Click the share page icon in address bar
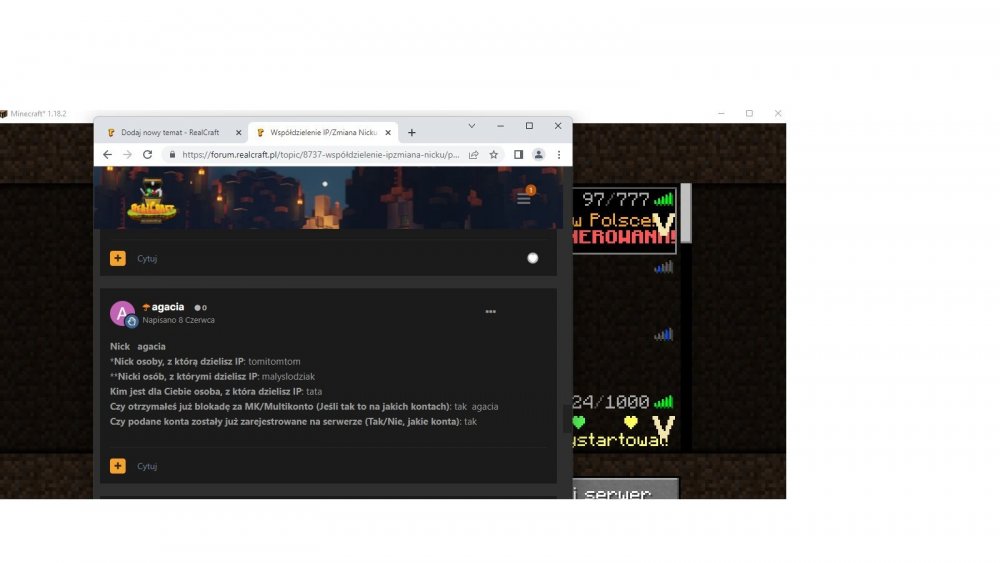Image resolution: width=1000 pixels, height=563 pixels. point(473,155)
